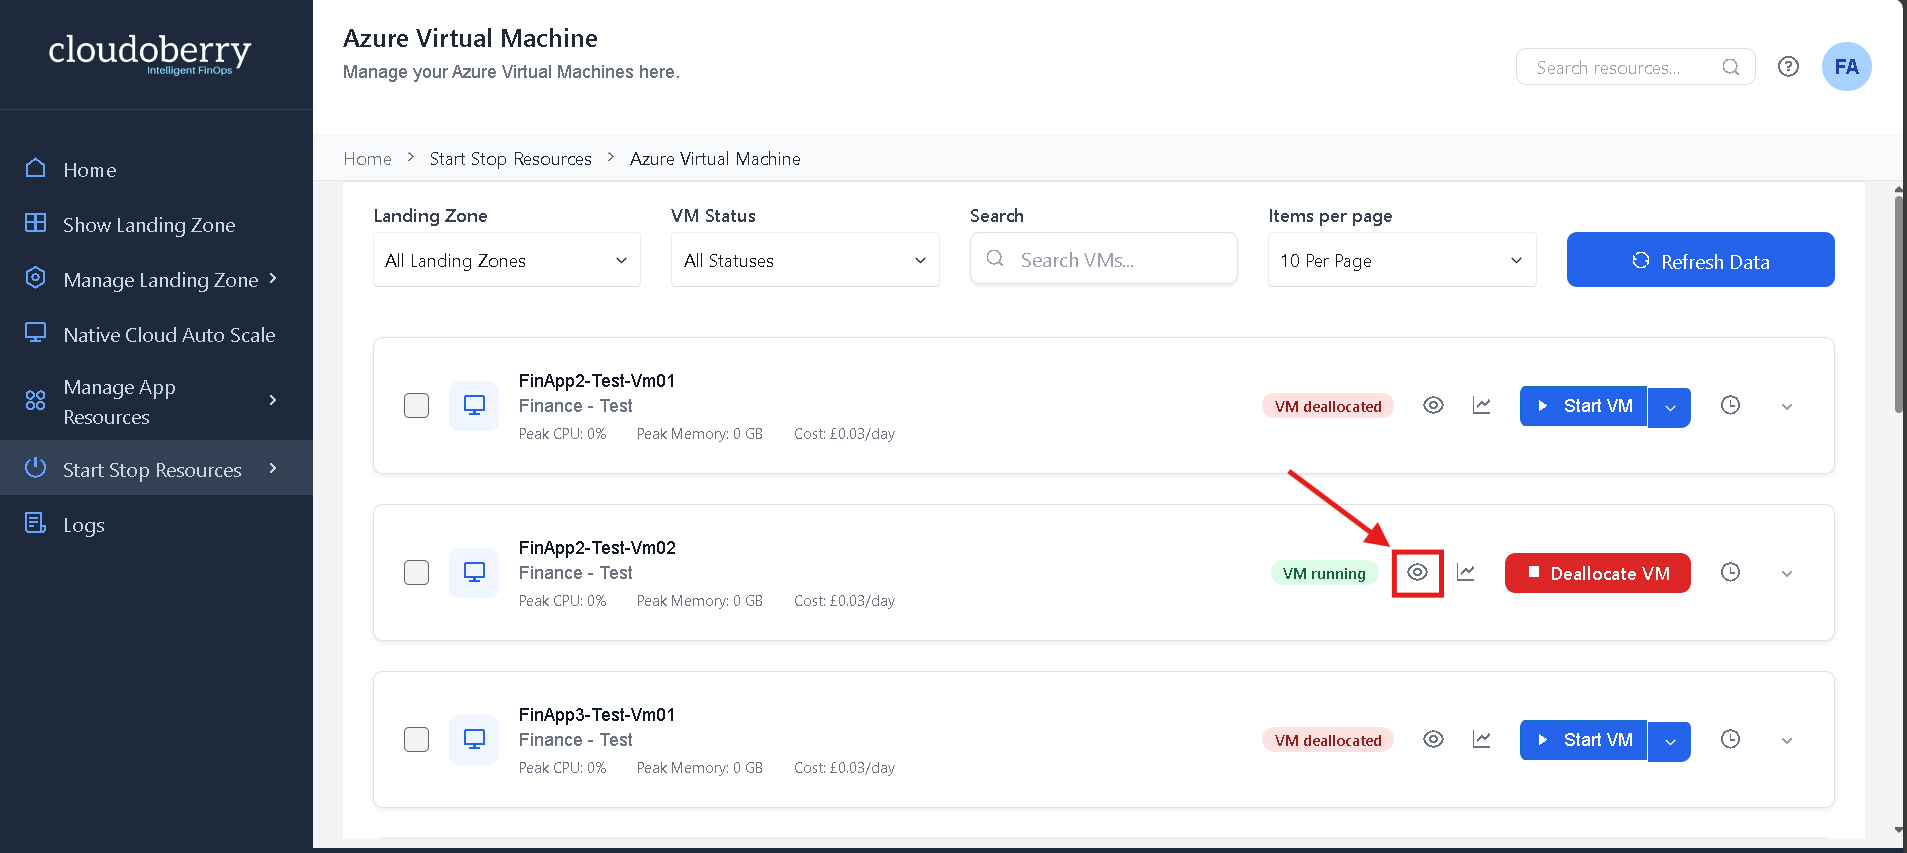
Task: Open the Landing Zone dropdown
Action: click(x=507, y=260)
